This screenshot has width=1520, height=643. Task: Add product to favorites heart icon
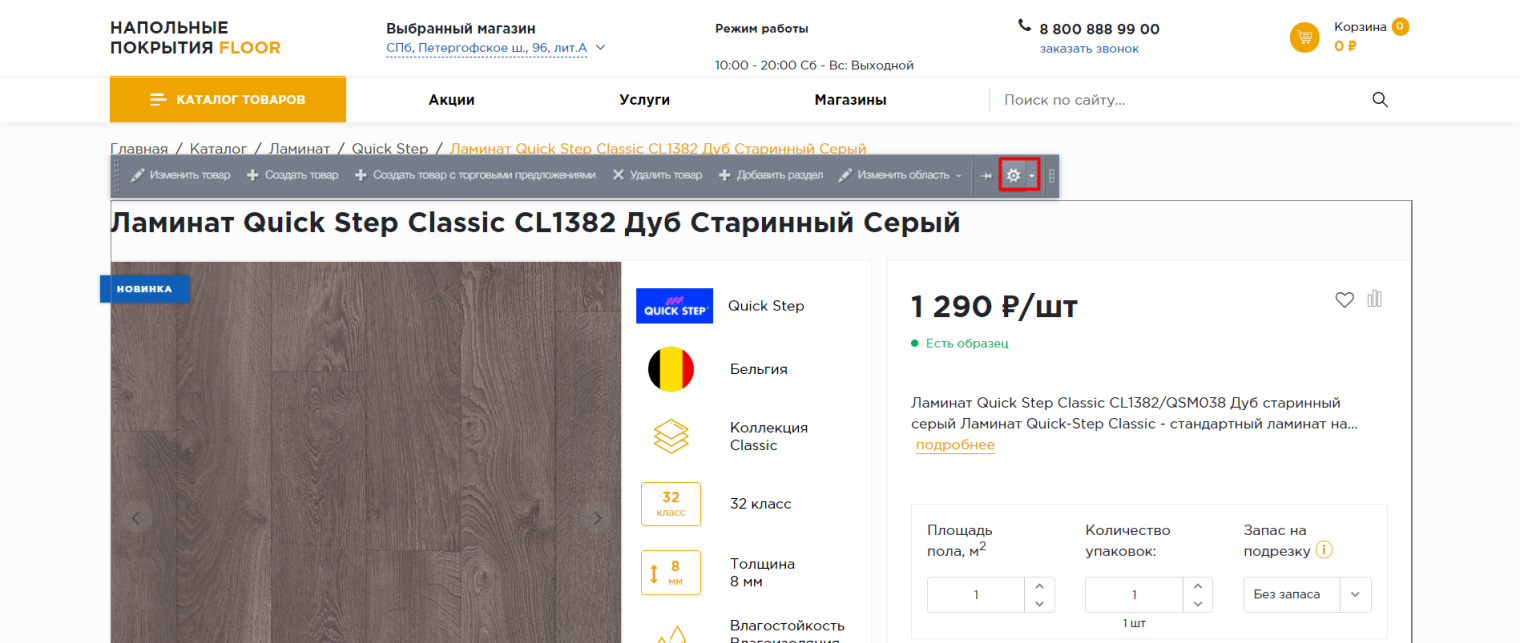point(1344,299)
